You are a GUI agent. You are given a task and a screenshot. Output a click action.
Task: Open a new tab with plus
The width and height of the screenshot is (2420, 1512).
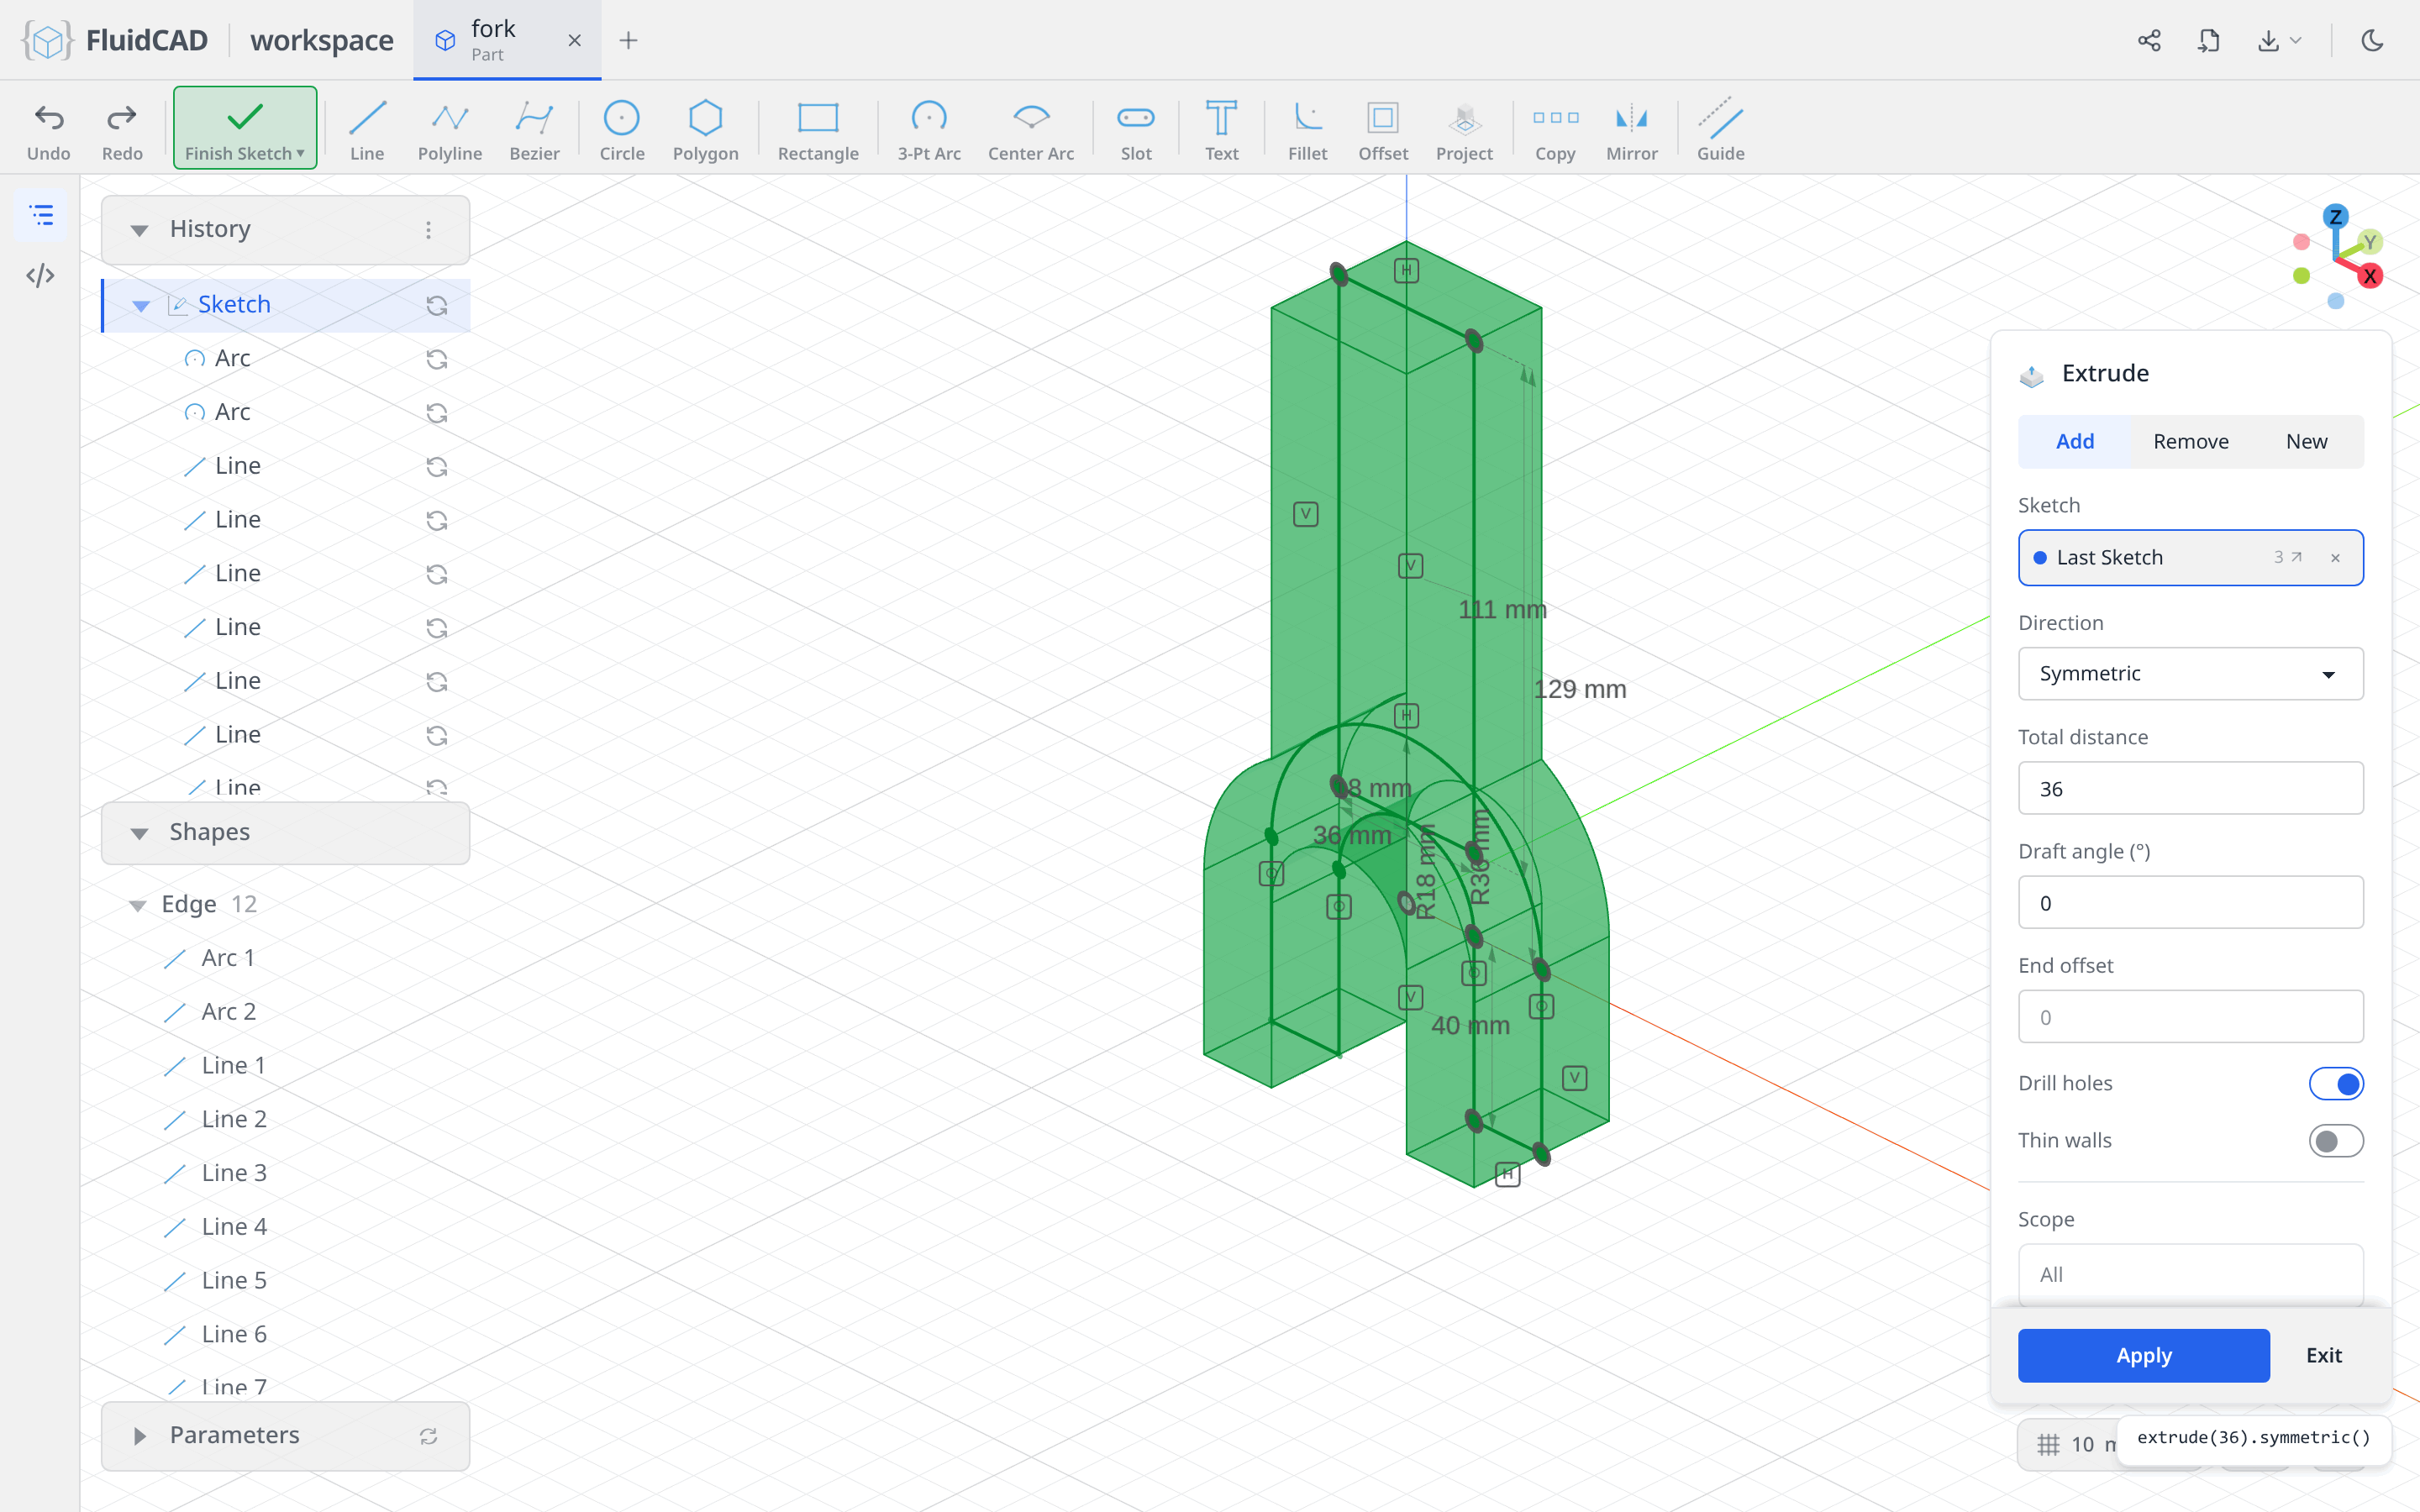click(628, 40)
